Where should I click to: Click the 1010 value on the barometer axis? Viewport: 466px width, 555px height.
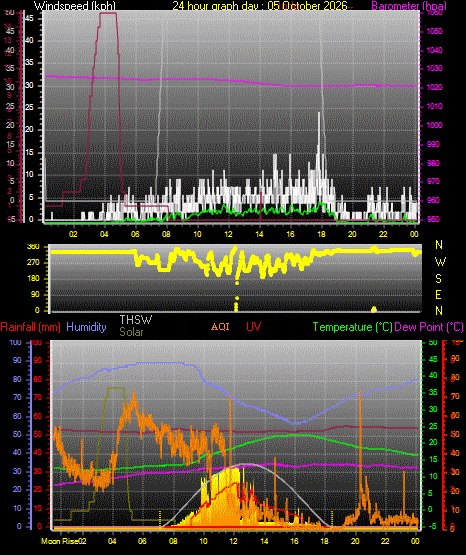(434, 106)
